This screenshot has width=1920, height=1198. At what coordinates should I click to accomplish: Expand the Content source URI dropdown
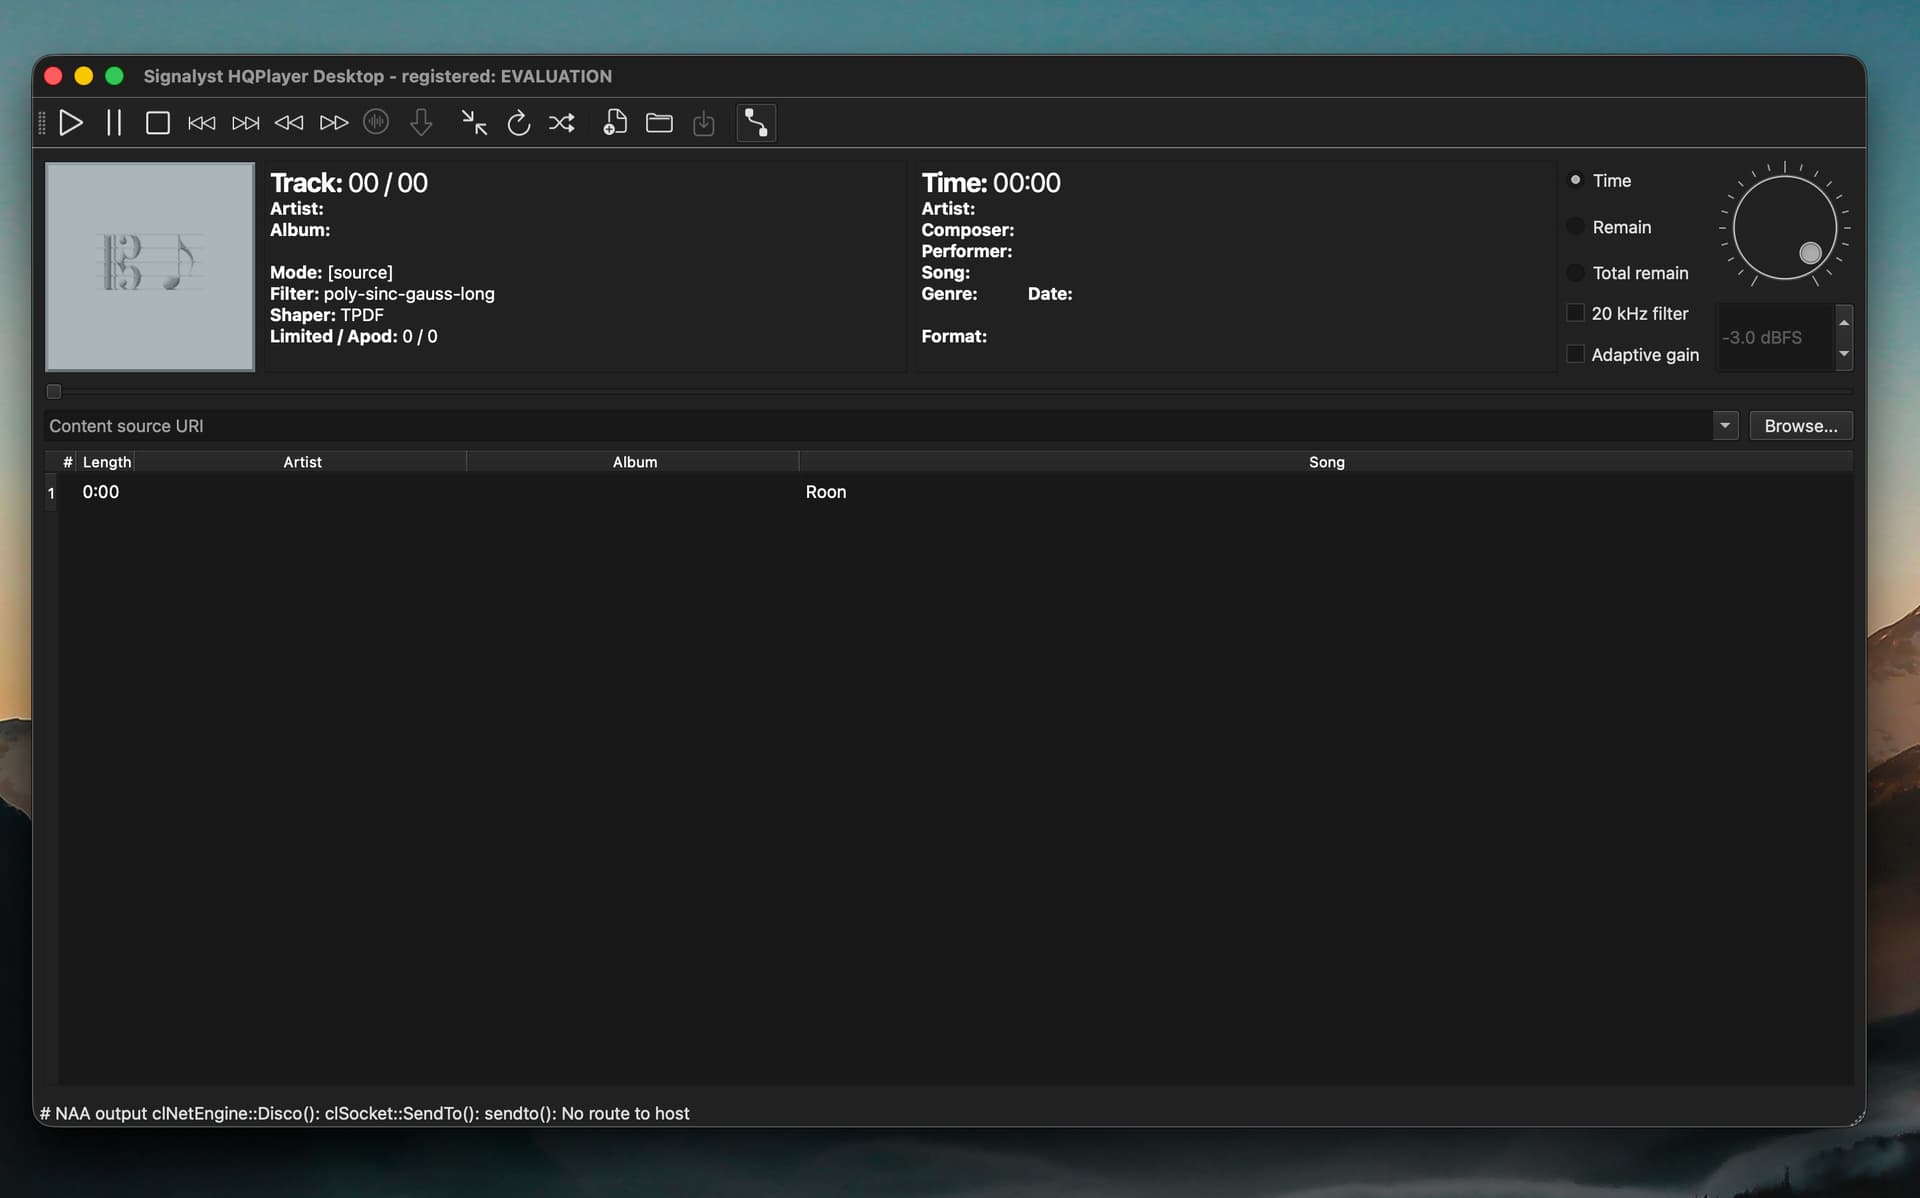point(1725,426)
